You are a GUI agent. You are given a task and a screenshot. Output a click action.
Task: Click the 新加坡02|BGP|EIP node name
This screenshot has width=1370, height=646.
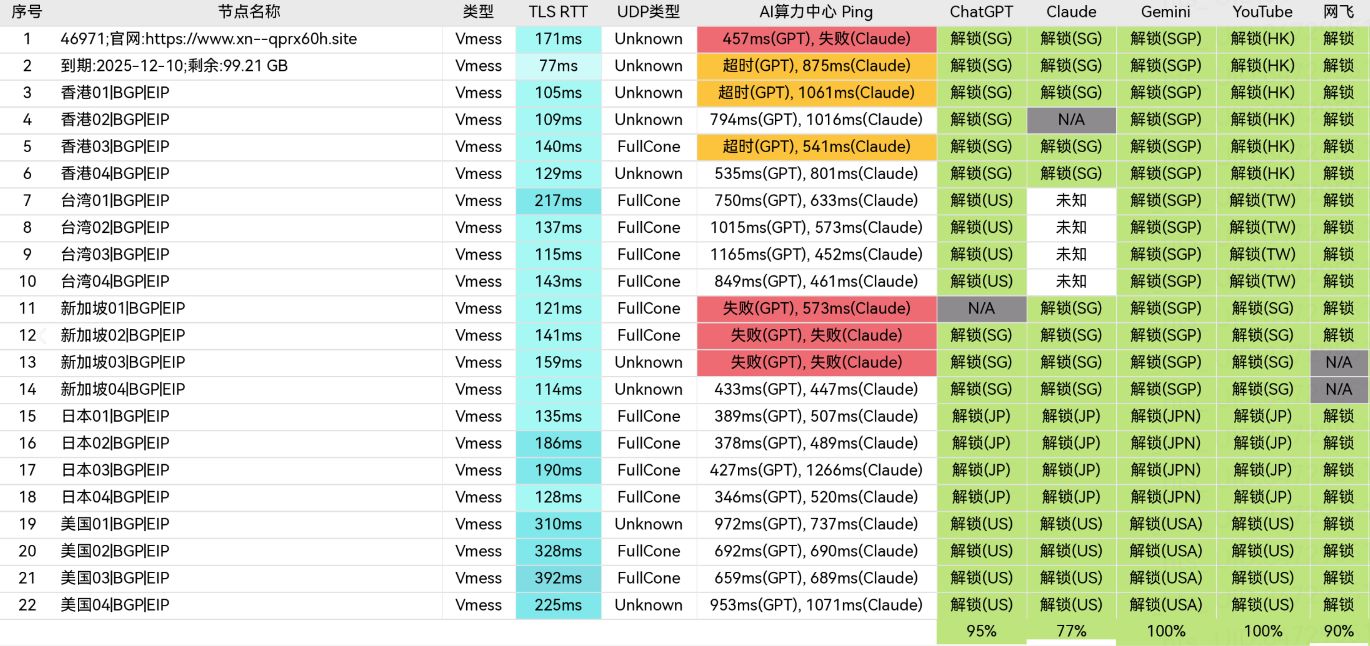coord(123,336)
